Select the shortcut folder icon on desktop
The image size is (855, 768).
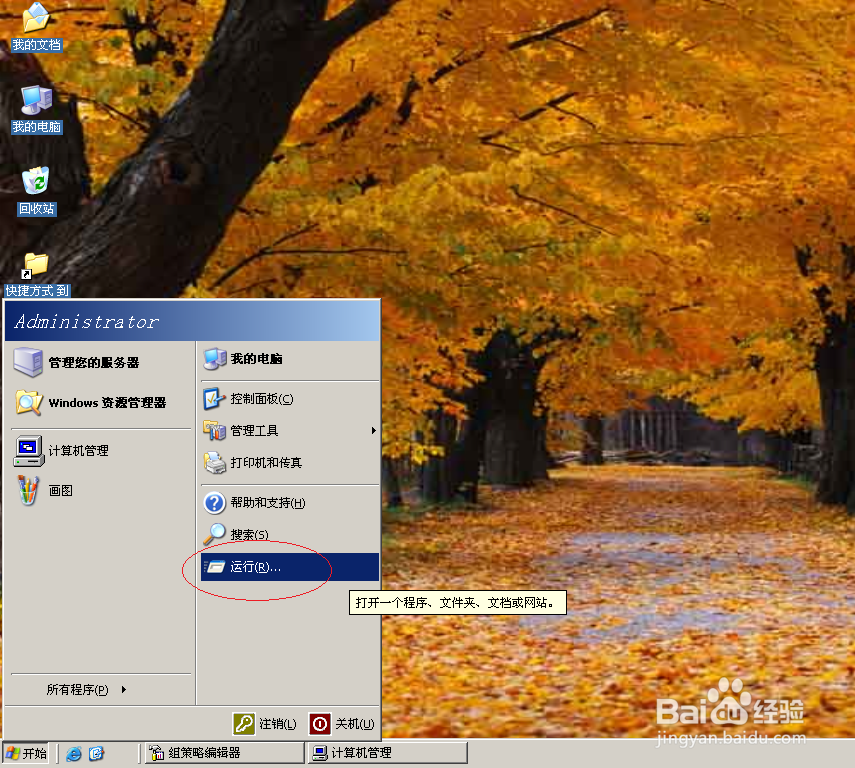[37, 274]
